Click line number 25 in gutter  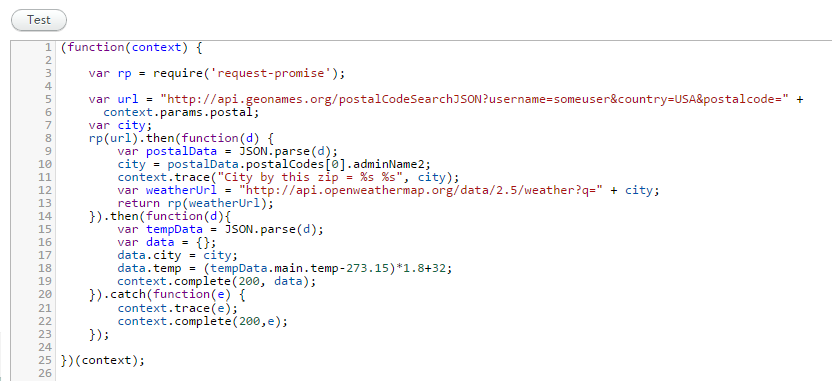click(x=45, y=360)
